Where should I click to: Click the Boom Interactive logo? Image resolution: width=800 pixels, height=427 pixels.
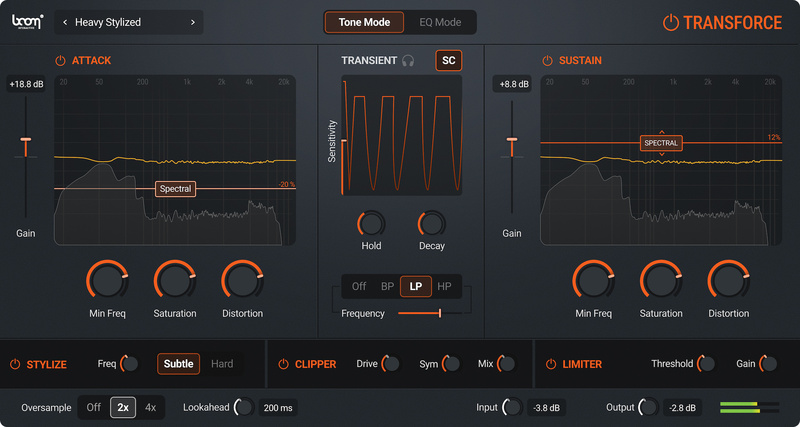[28, 22]
